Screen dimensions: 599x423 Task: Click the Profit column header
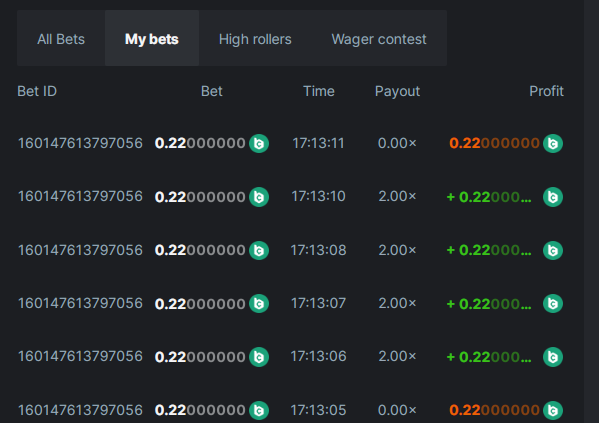[x=546, y=91]
